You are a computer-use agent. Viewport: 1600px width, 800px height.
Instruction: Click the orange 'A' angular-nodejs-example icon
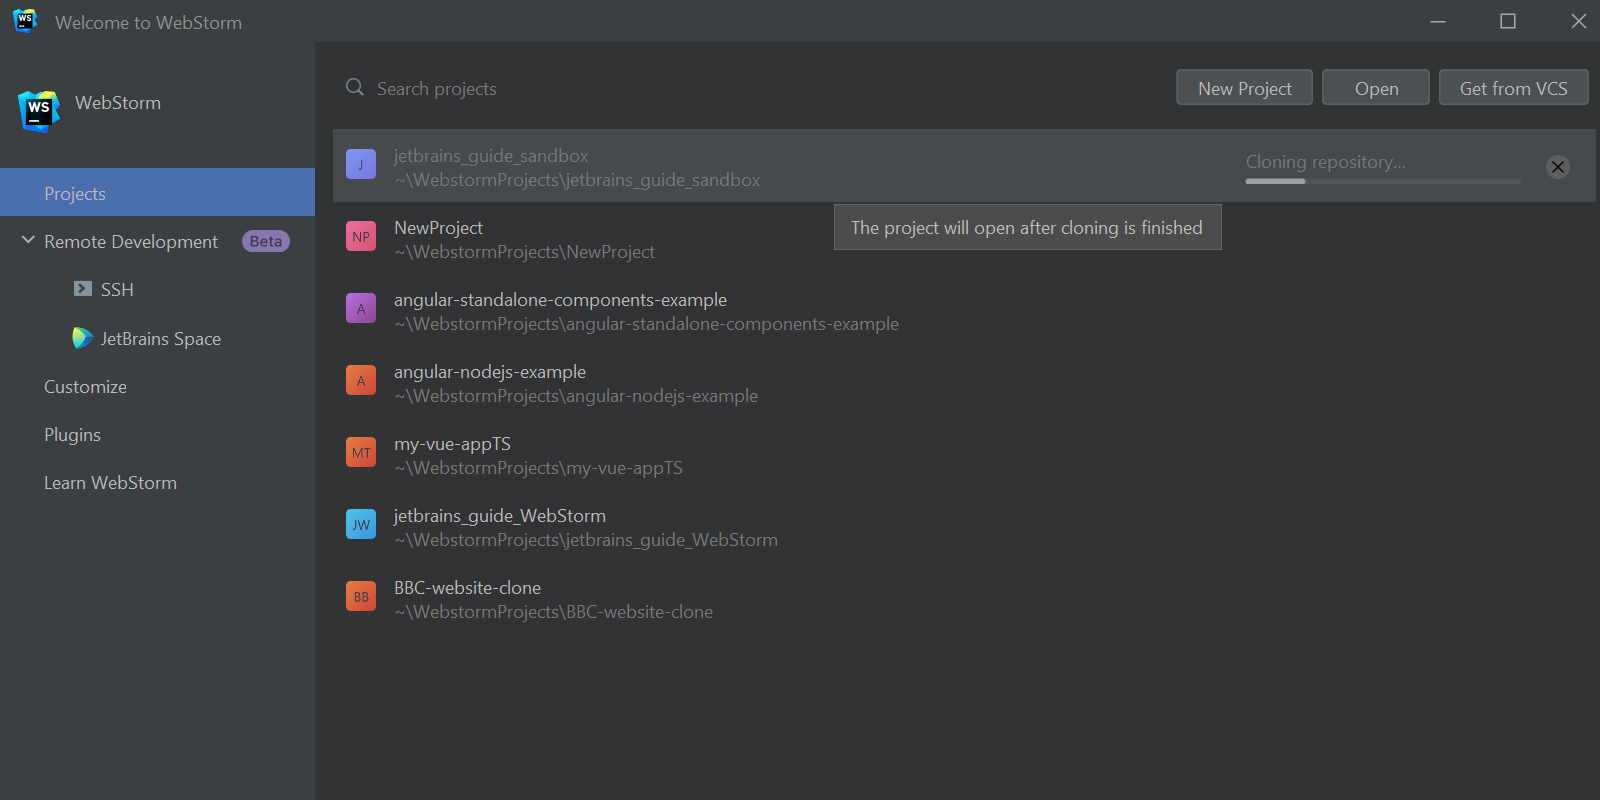coord(361,380)
